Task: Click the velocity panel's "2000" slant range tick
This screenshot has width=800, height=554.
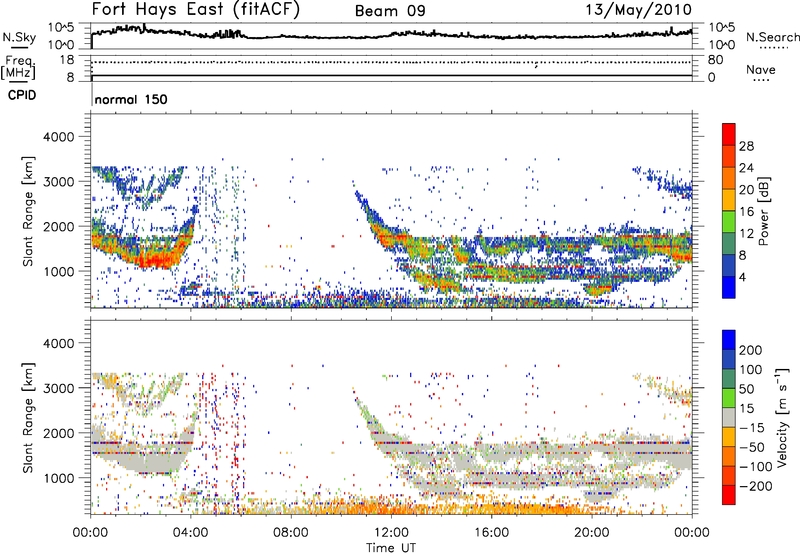Action: click(x=58, y=433)
